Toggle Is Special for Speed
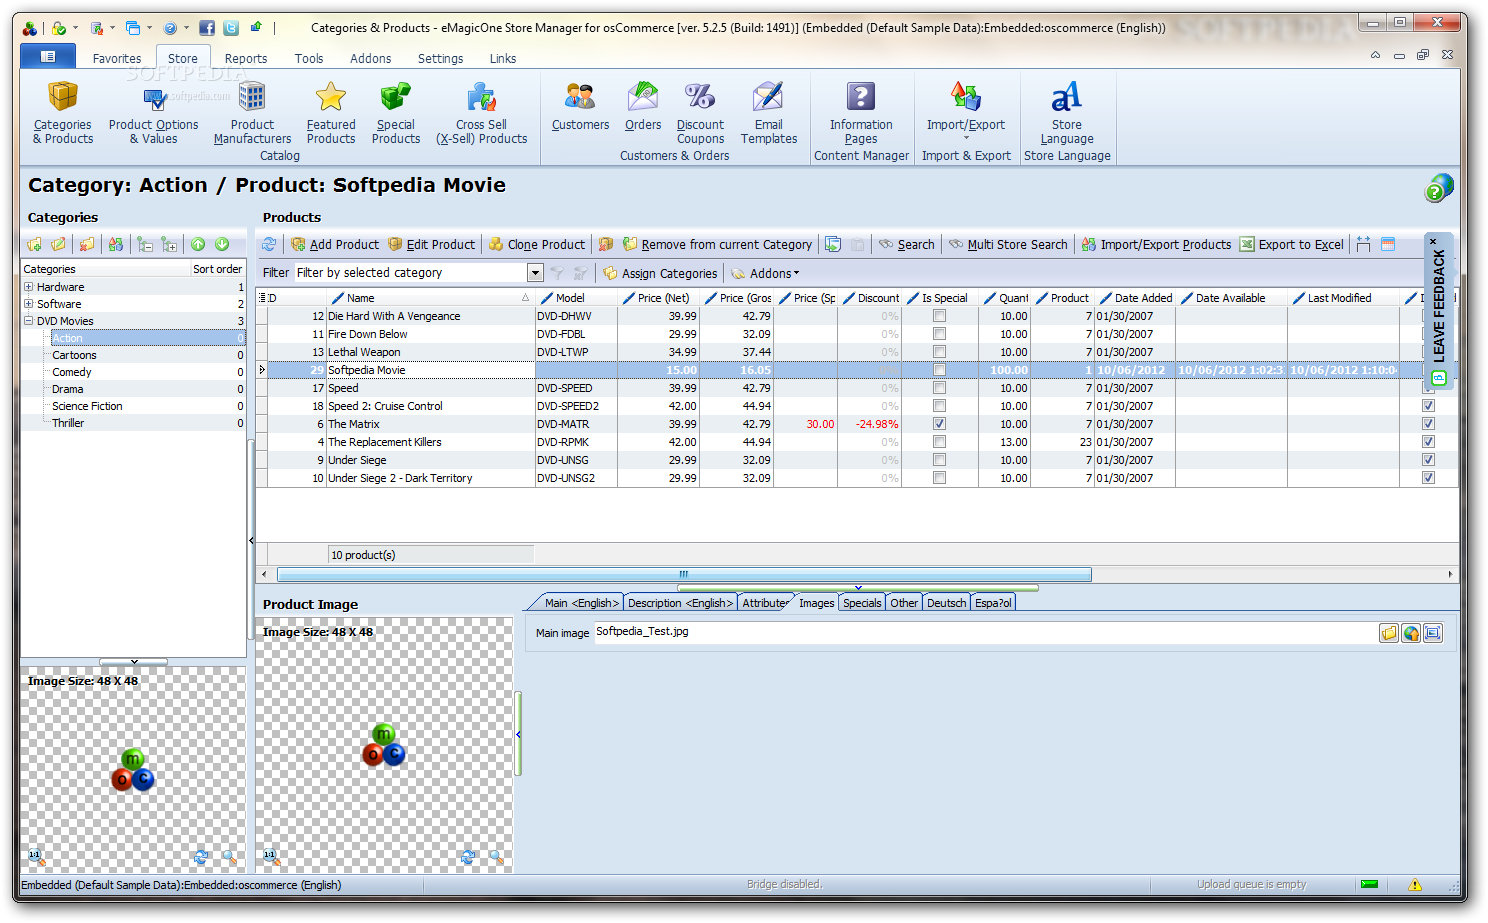The image size is (1488, 923). 939,388
